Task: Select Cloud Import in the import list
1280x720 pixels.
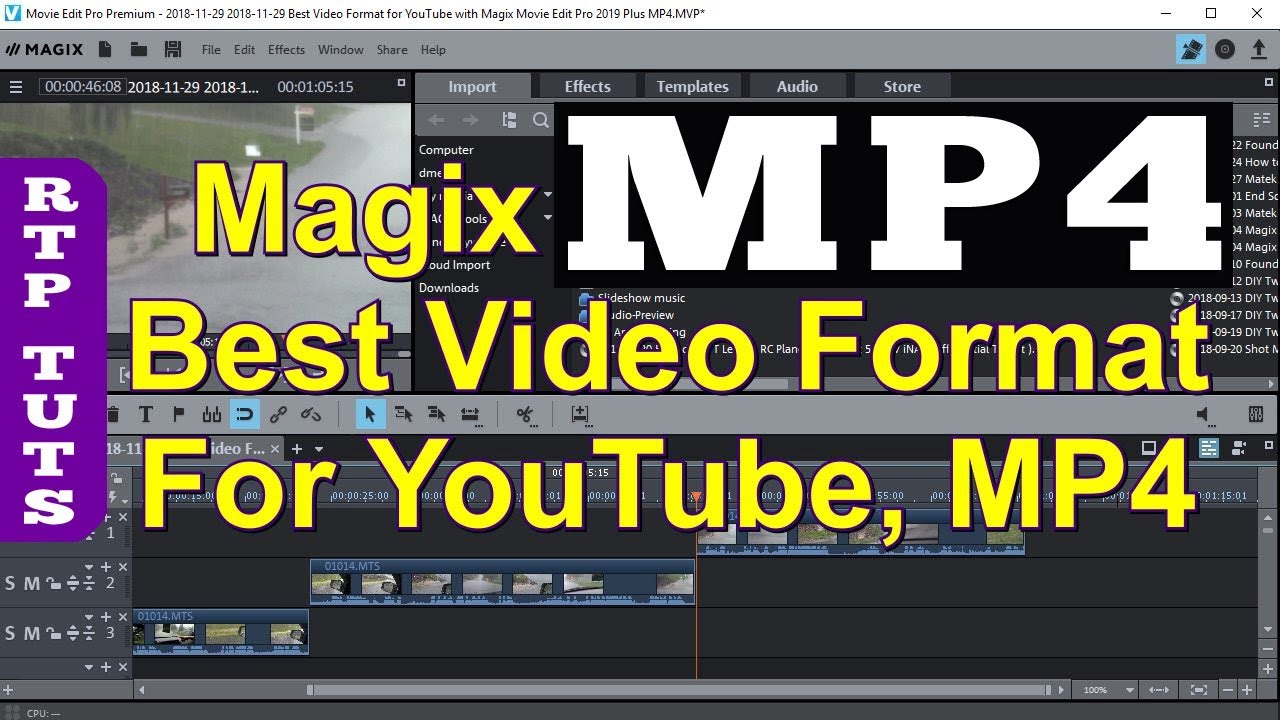Action: pyautogui.click(x=454, y=265)
